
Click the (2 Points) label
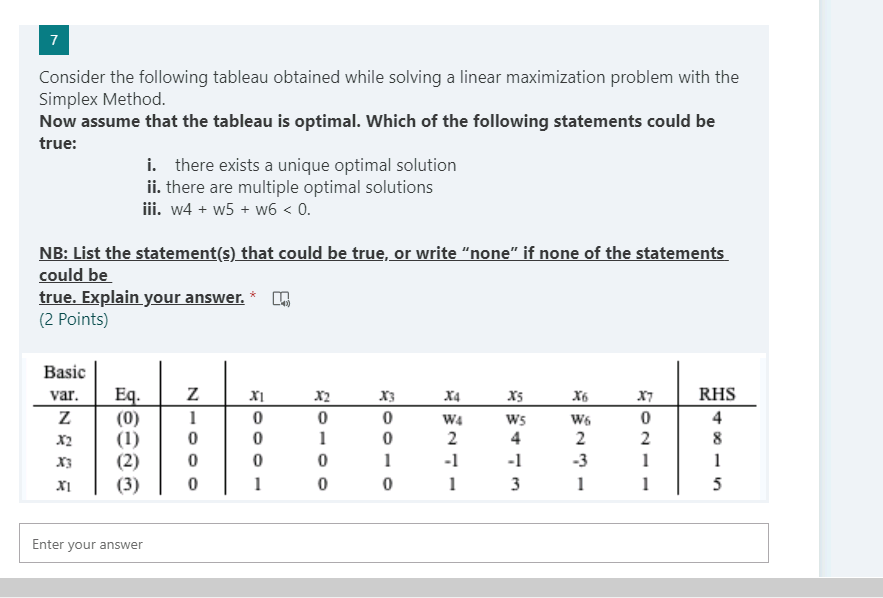(68, 316)
